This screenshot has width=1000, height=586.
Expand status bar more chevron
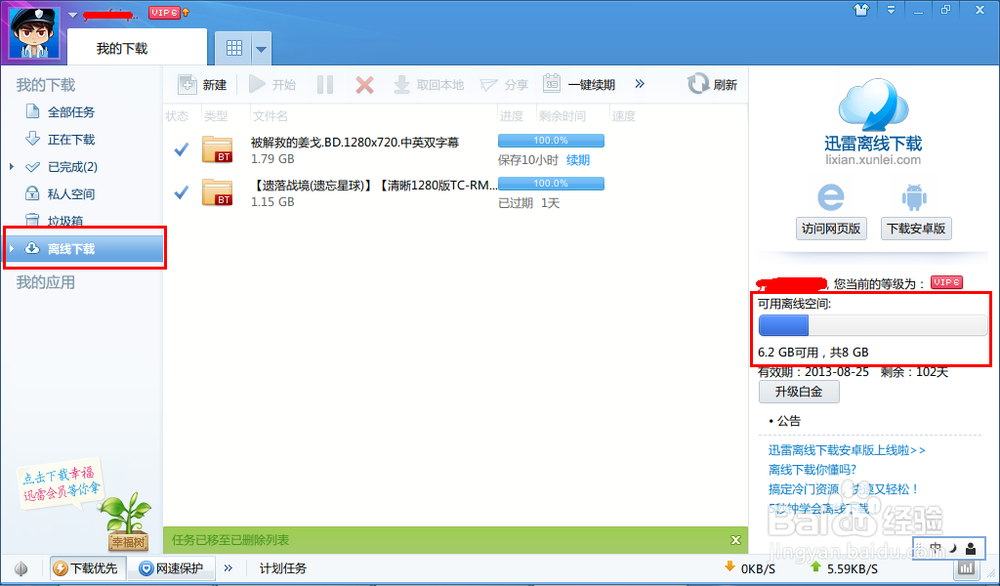tap(228, 568)
